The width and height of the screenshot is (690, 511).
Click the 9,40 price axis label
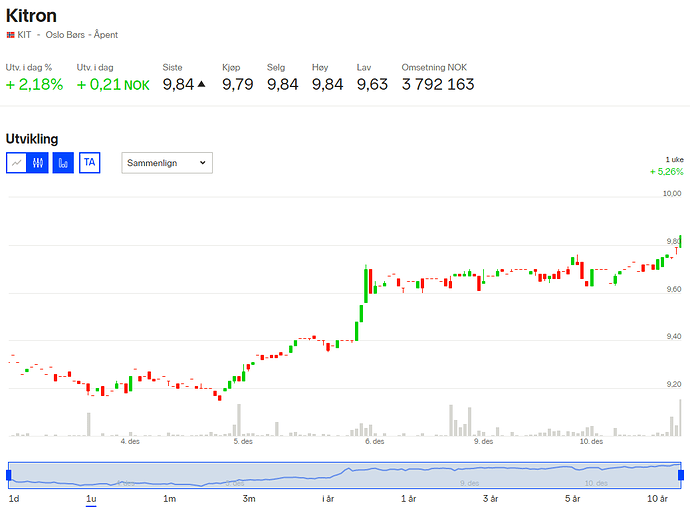coord(674,336)
